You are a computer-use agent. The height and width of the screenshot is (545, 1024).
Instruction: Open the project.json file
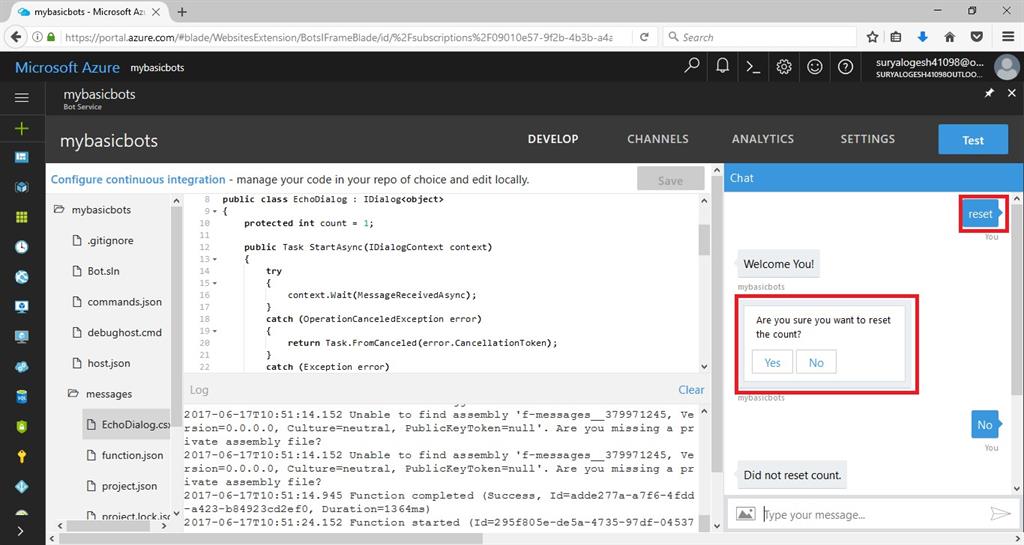[x=121, y=486]
